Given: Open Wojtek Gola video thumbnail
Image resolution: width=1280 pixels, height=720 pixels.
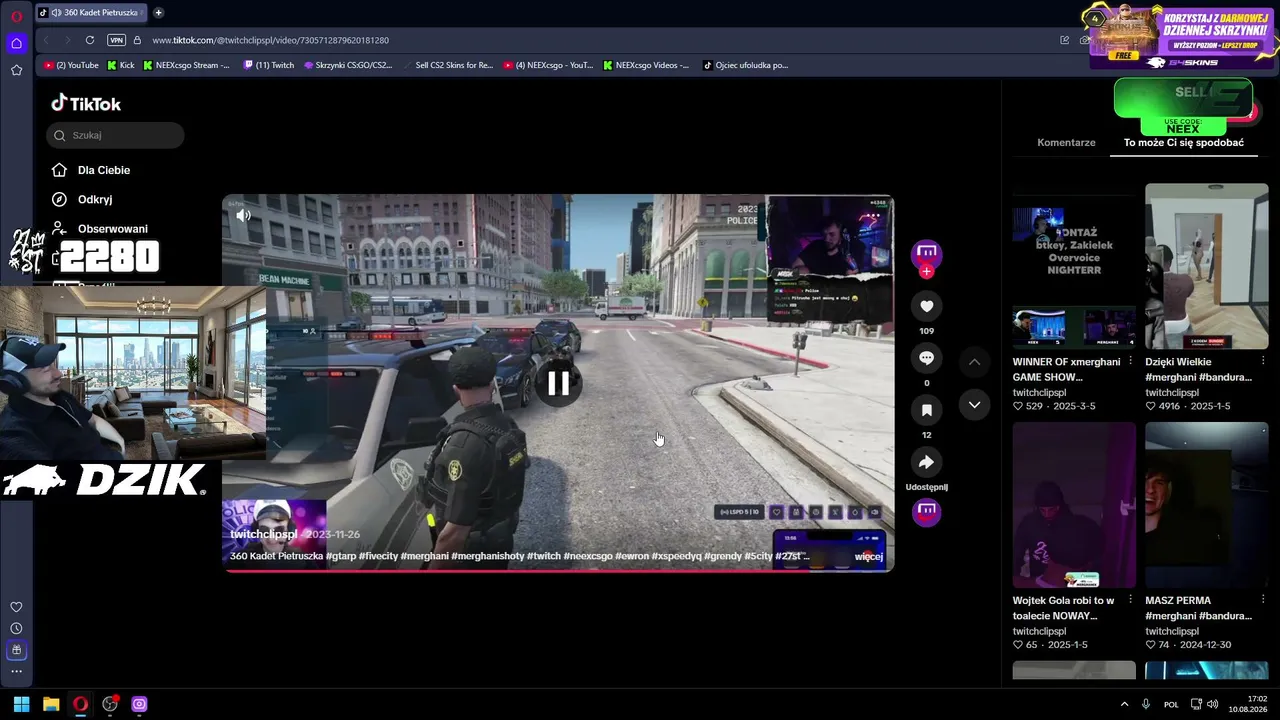Looking at the screenshot, I should tap(1074, 505).
